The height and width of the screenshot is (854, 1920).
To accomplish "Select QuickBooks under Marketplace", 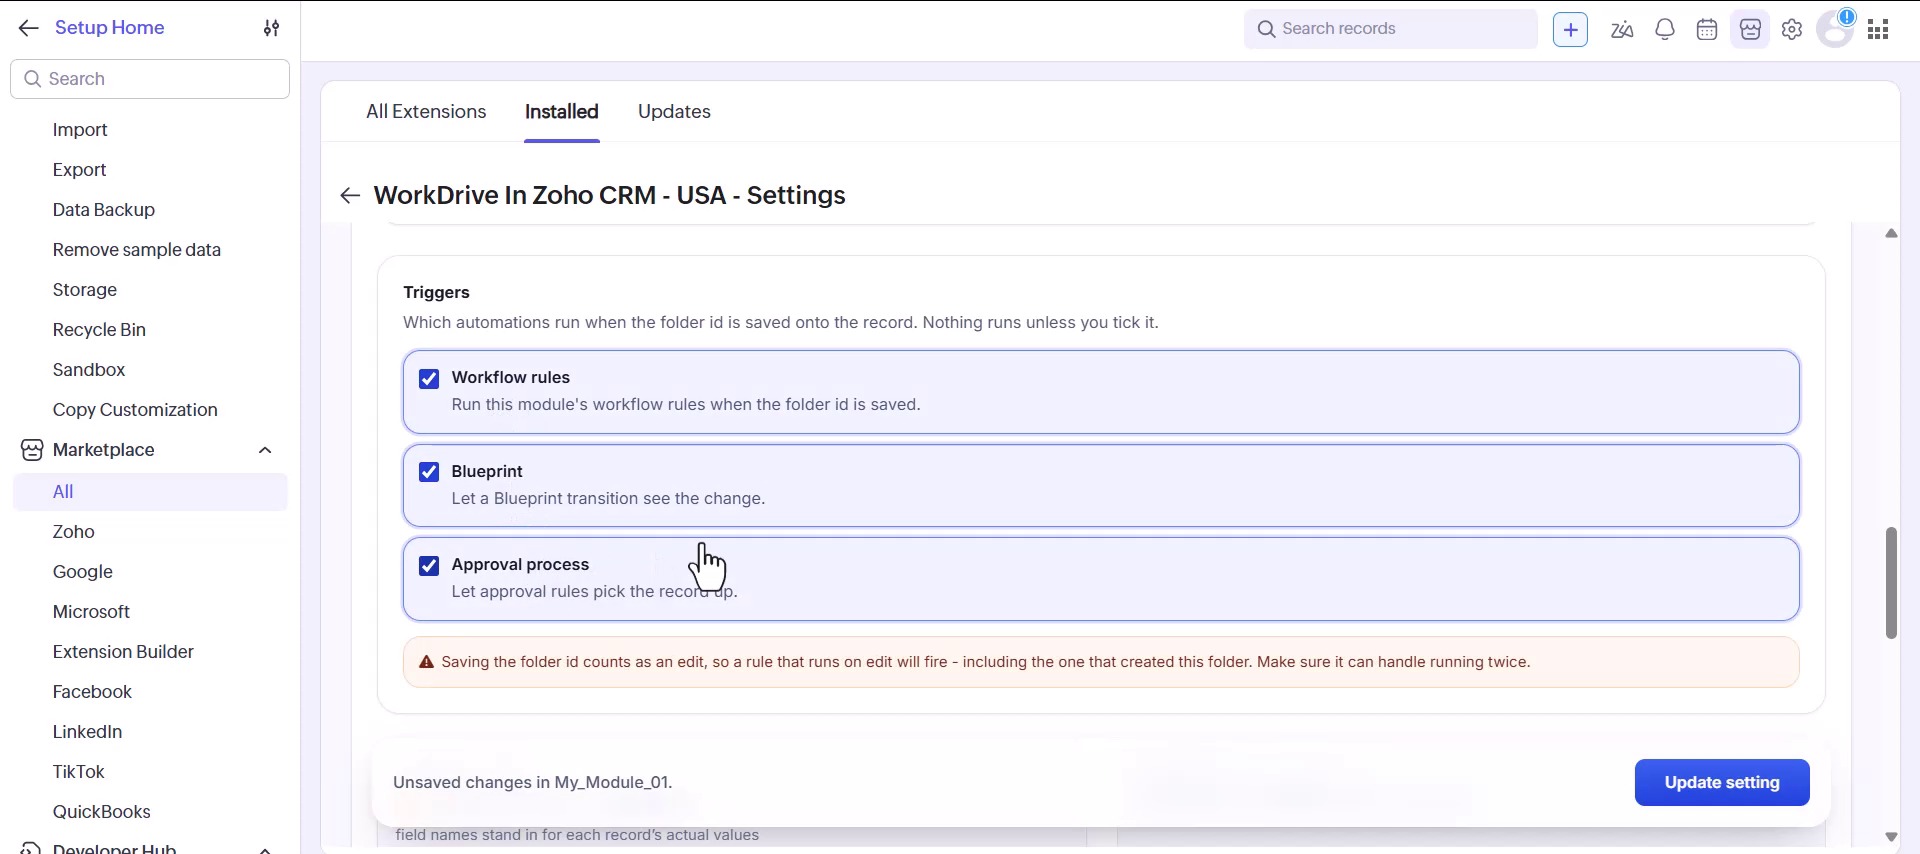I will (x=102, y=812).
